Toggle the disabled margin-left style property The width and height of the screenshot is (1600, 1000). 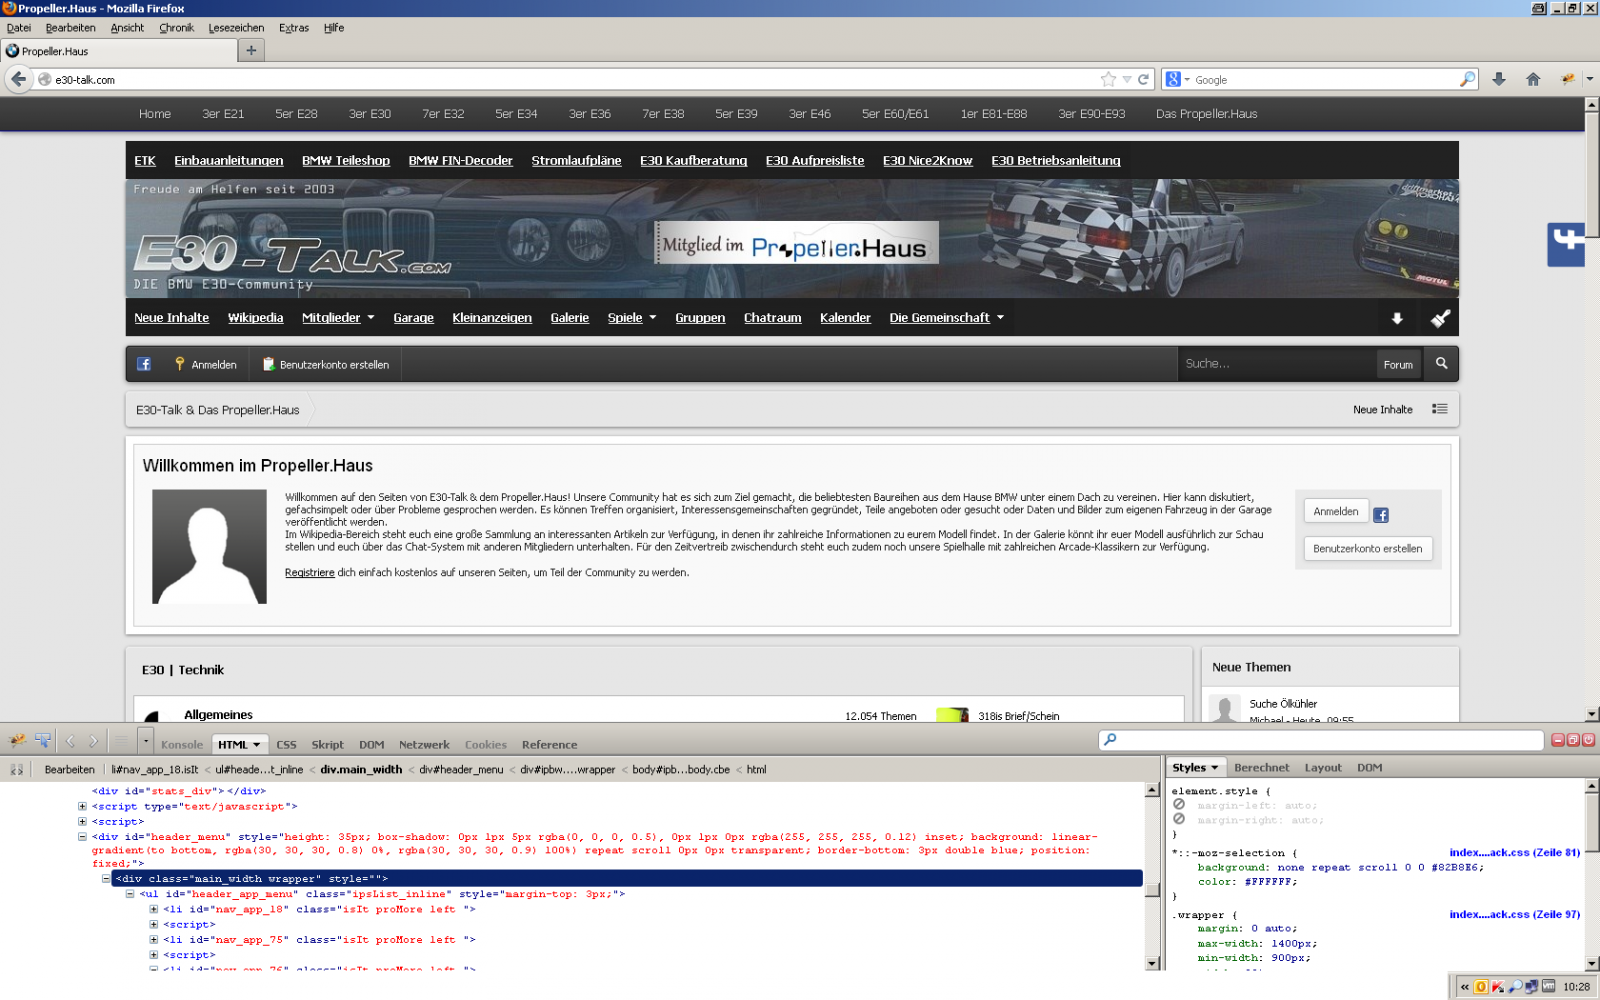point(1179,805)
